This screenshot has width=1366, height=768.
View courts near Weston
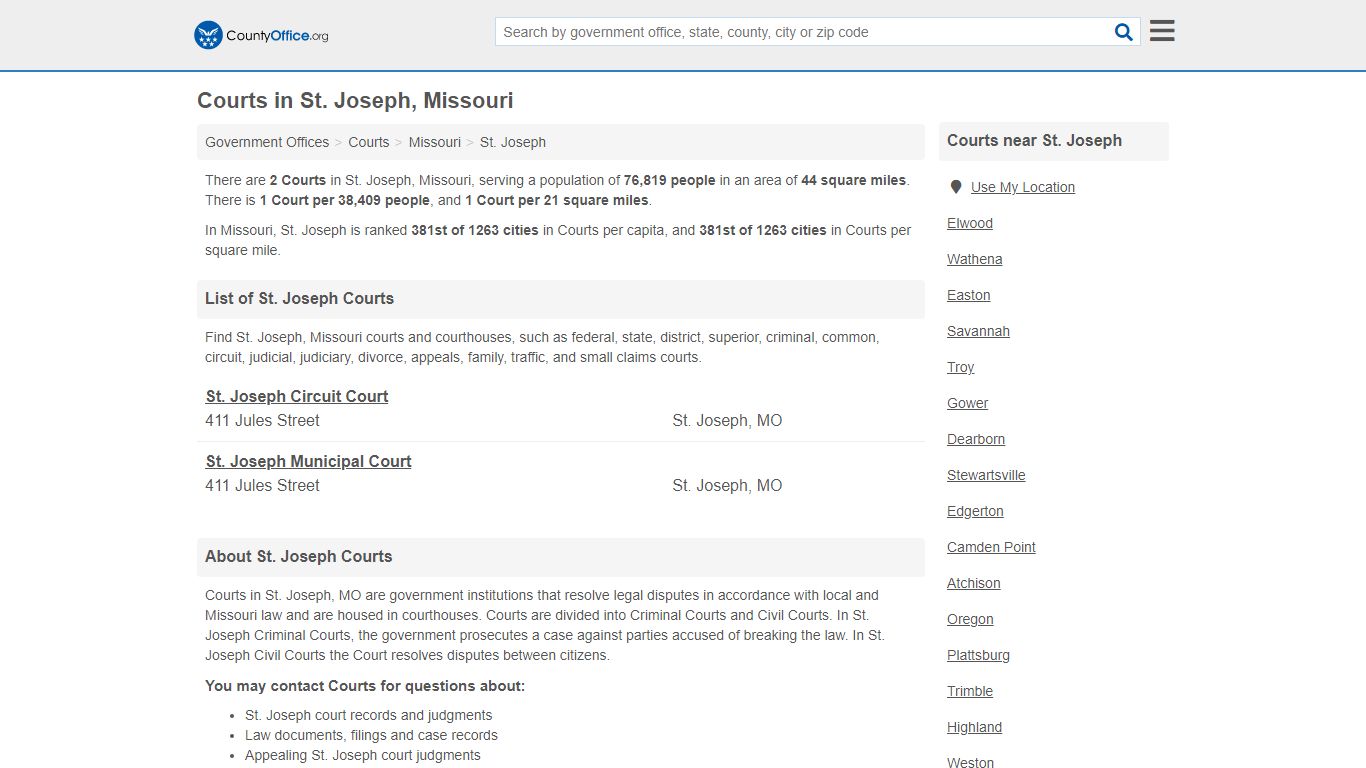click(x=971, y=762)
